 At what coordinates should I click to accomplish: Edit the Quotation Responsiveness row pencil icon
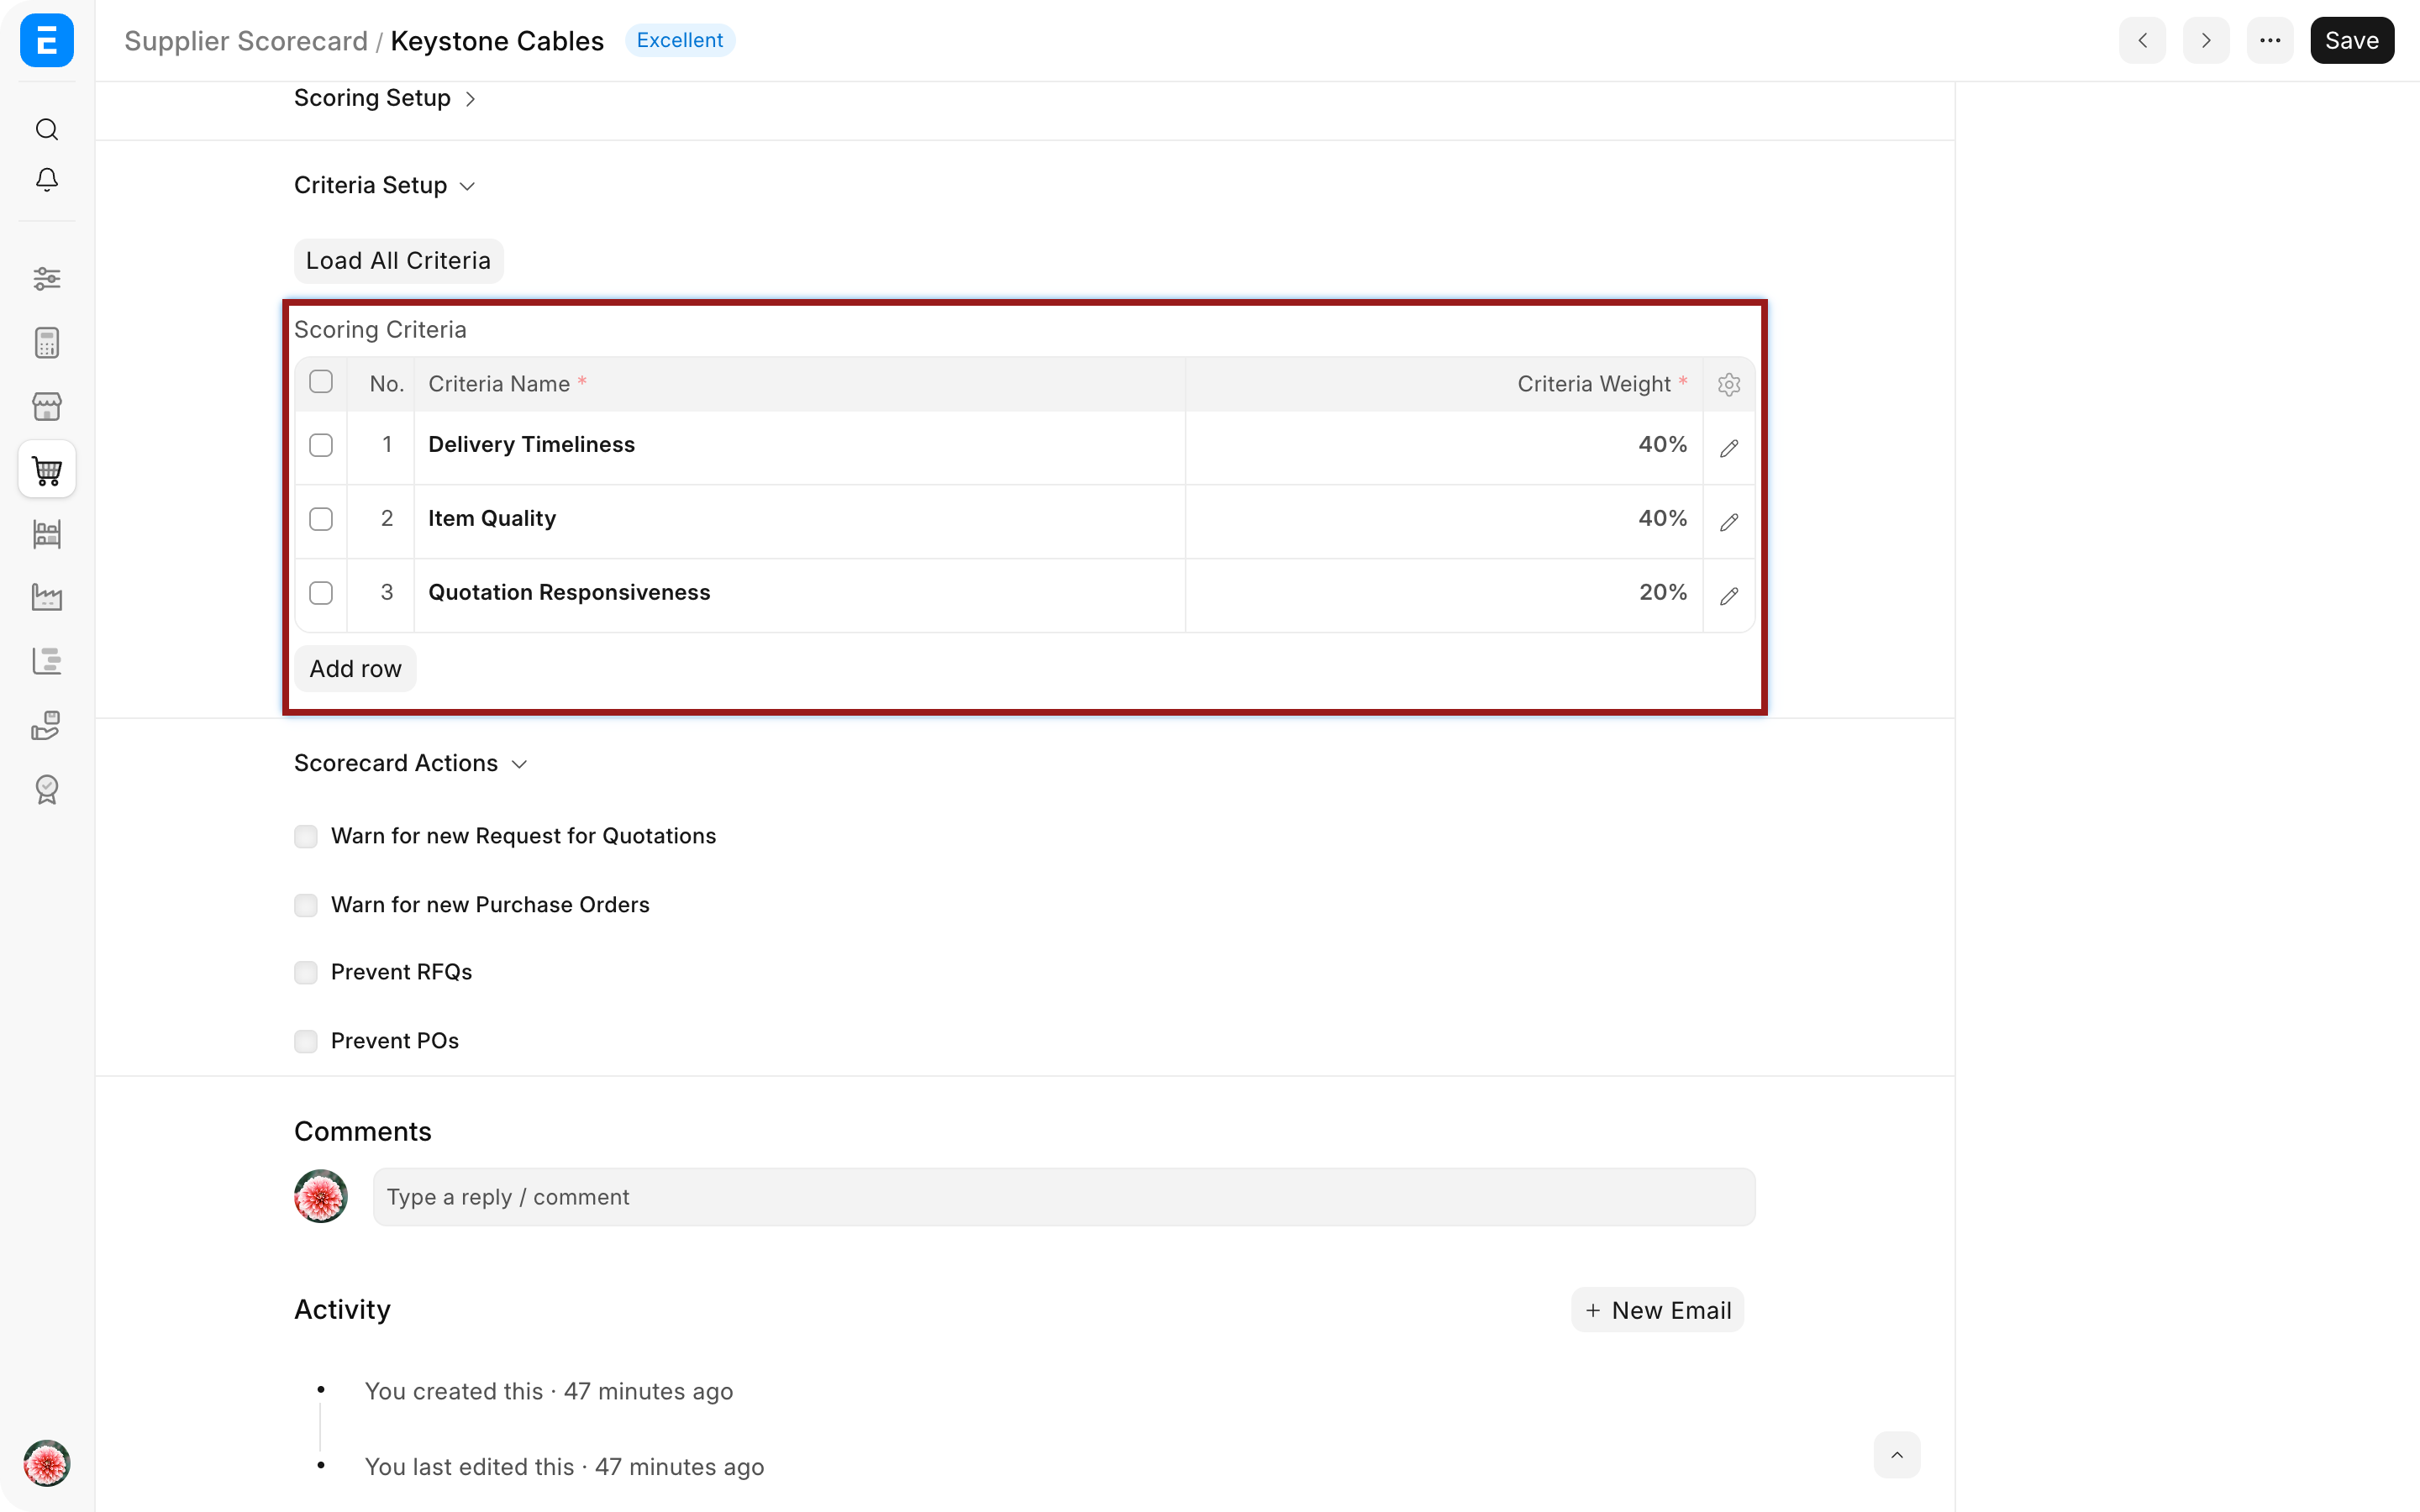click(x=1729, y=596)
